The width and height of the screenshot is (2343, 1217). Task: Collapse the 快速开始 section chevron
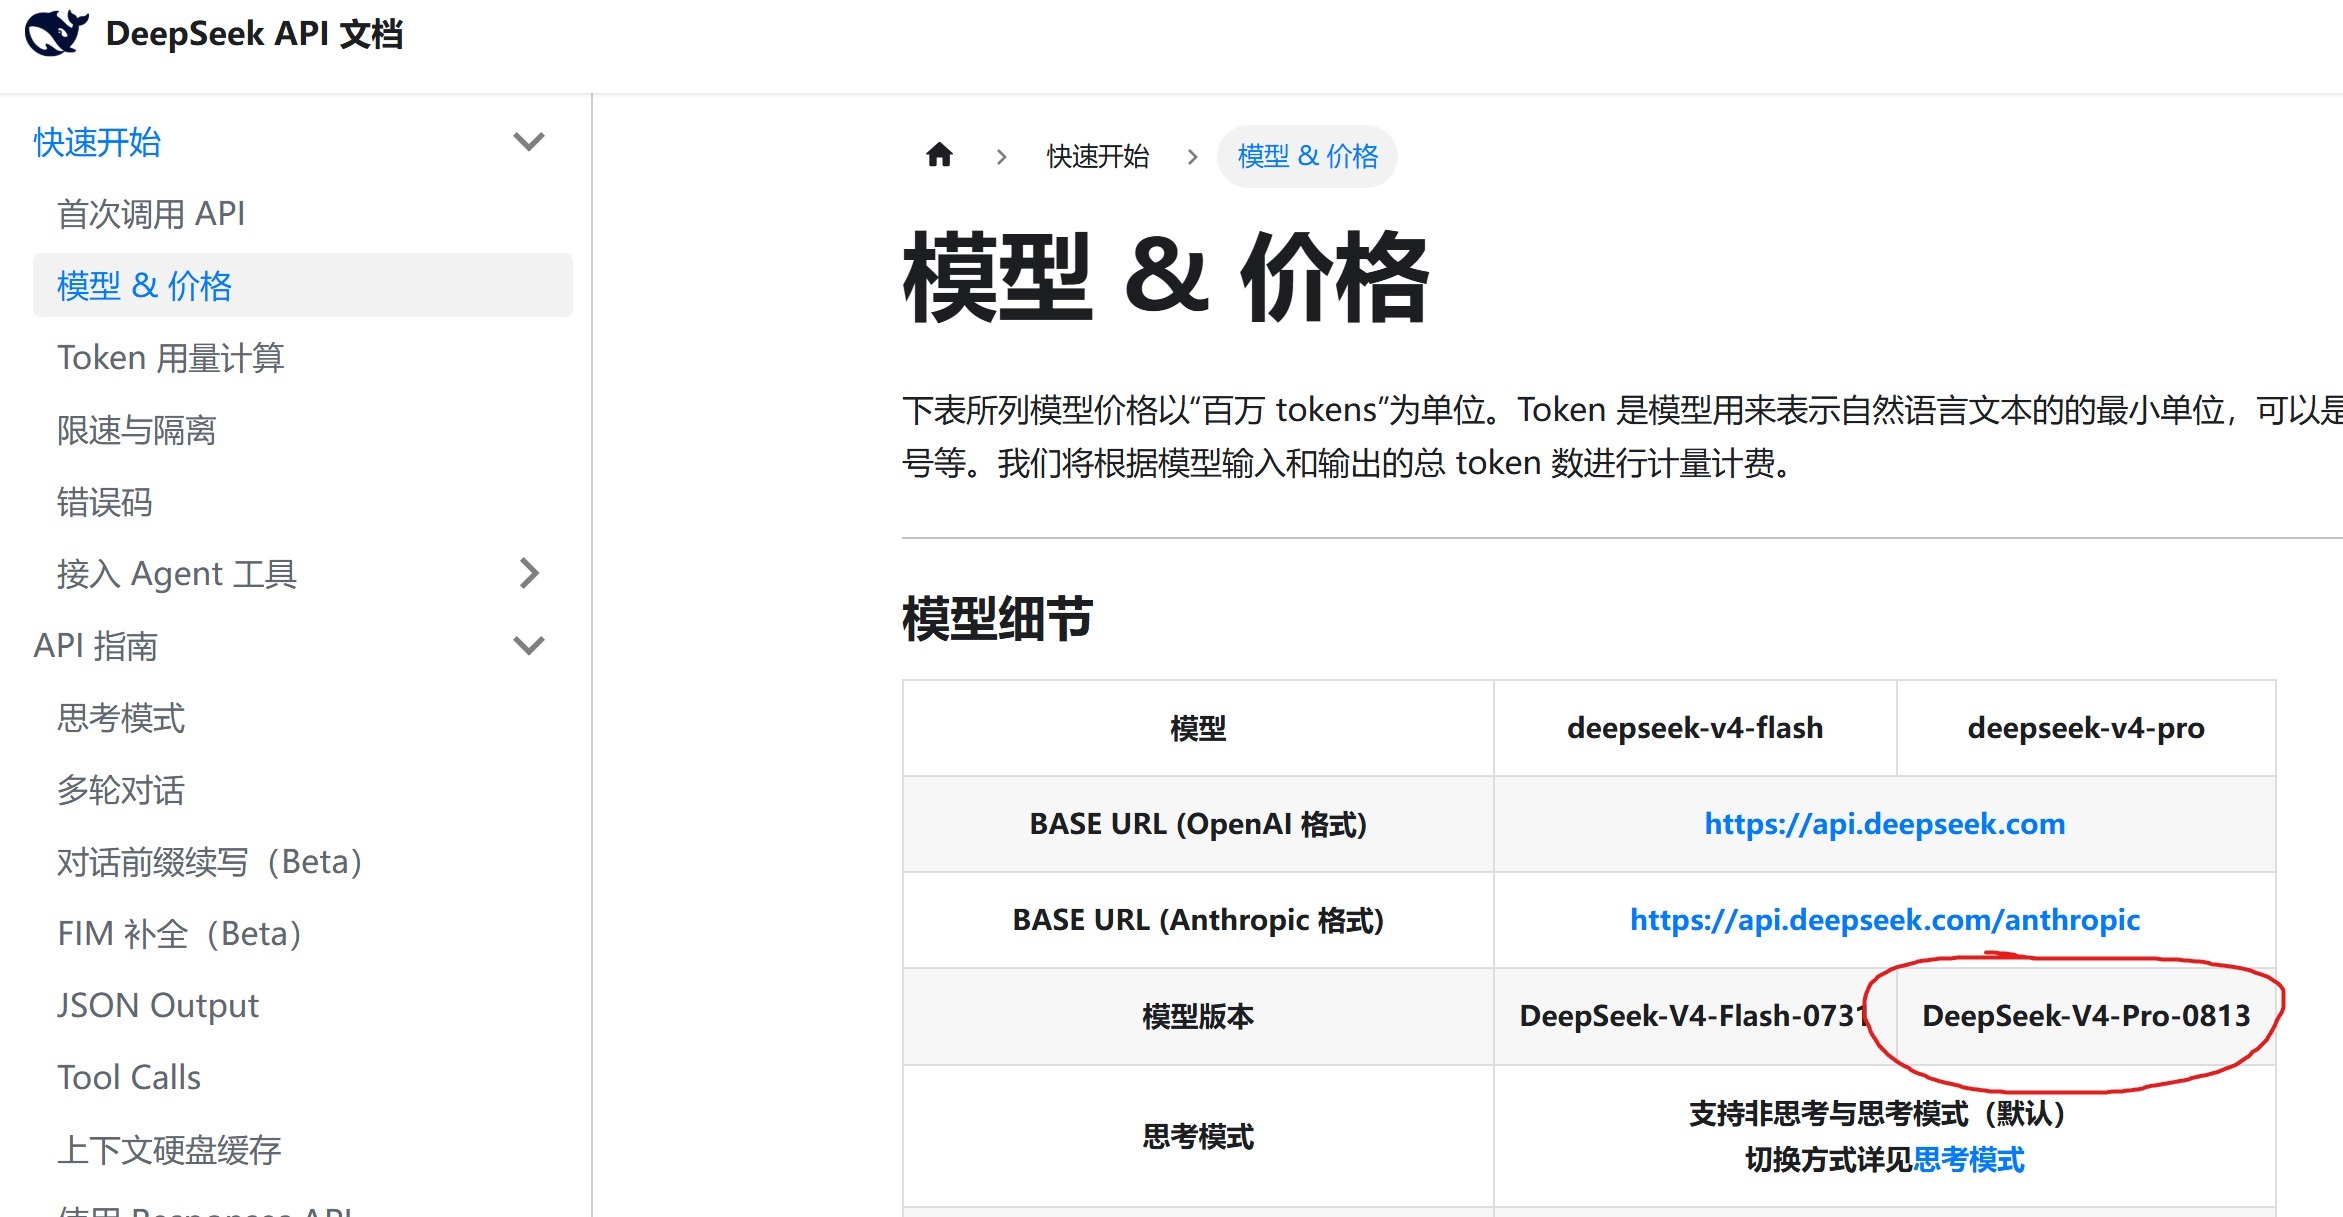[x=528, y=141]
